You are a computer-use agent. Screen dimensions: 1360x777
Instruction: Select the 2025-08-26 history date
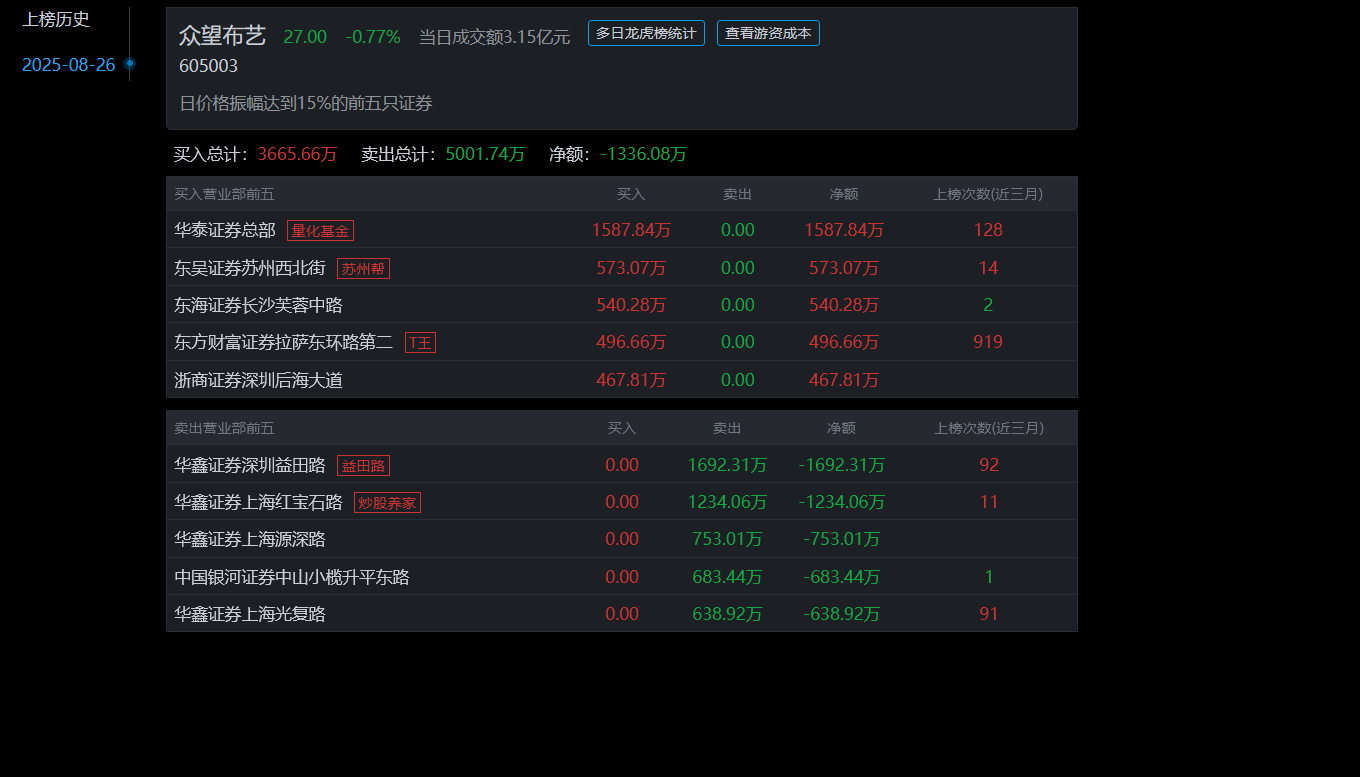click(69, 65)
